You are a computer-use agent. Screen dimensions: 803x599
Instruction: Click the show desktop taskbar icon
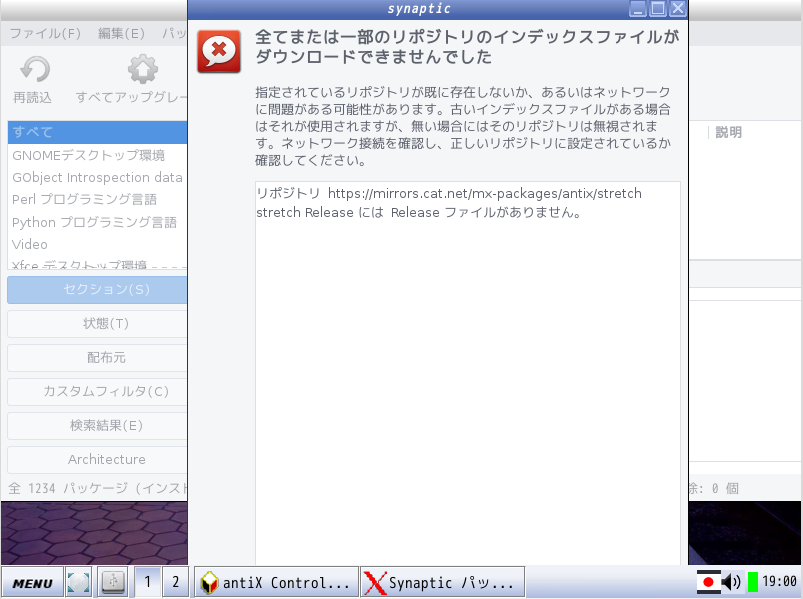pyautogui.click(x=78, y=583)
